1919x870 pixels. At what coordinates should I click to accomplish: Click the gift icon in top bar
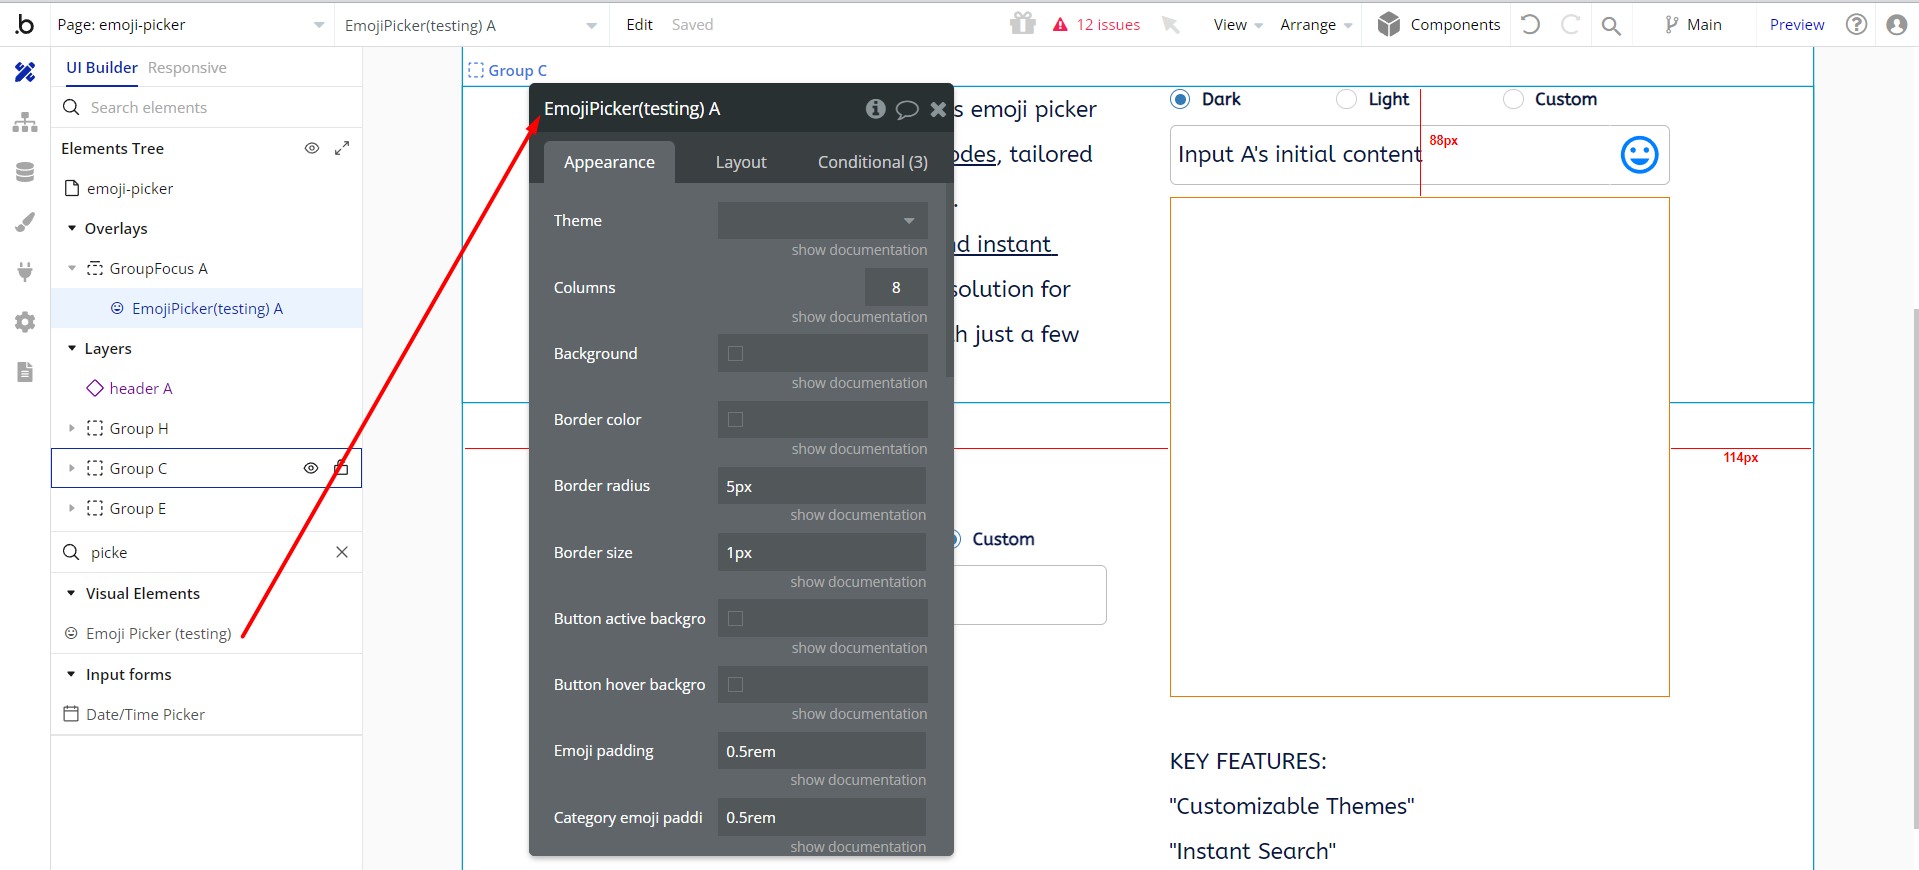(1022, 24)
